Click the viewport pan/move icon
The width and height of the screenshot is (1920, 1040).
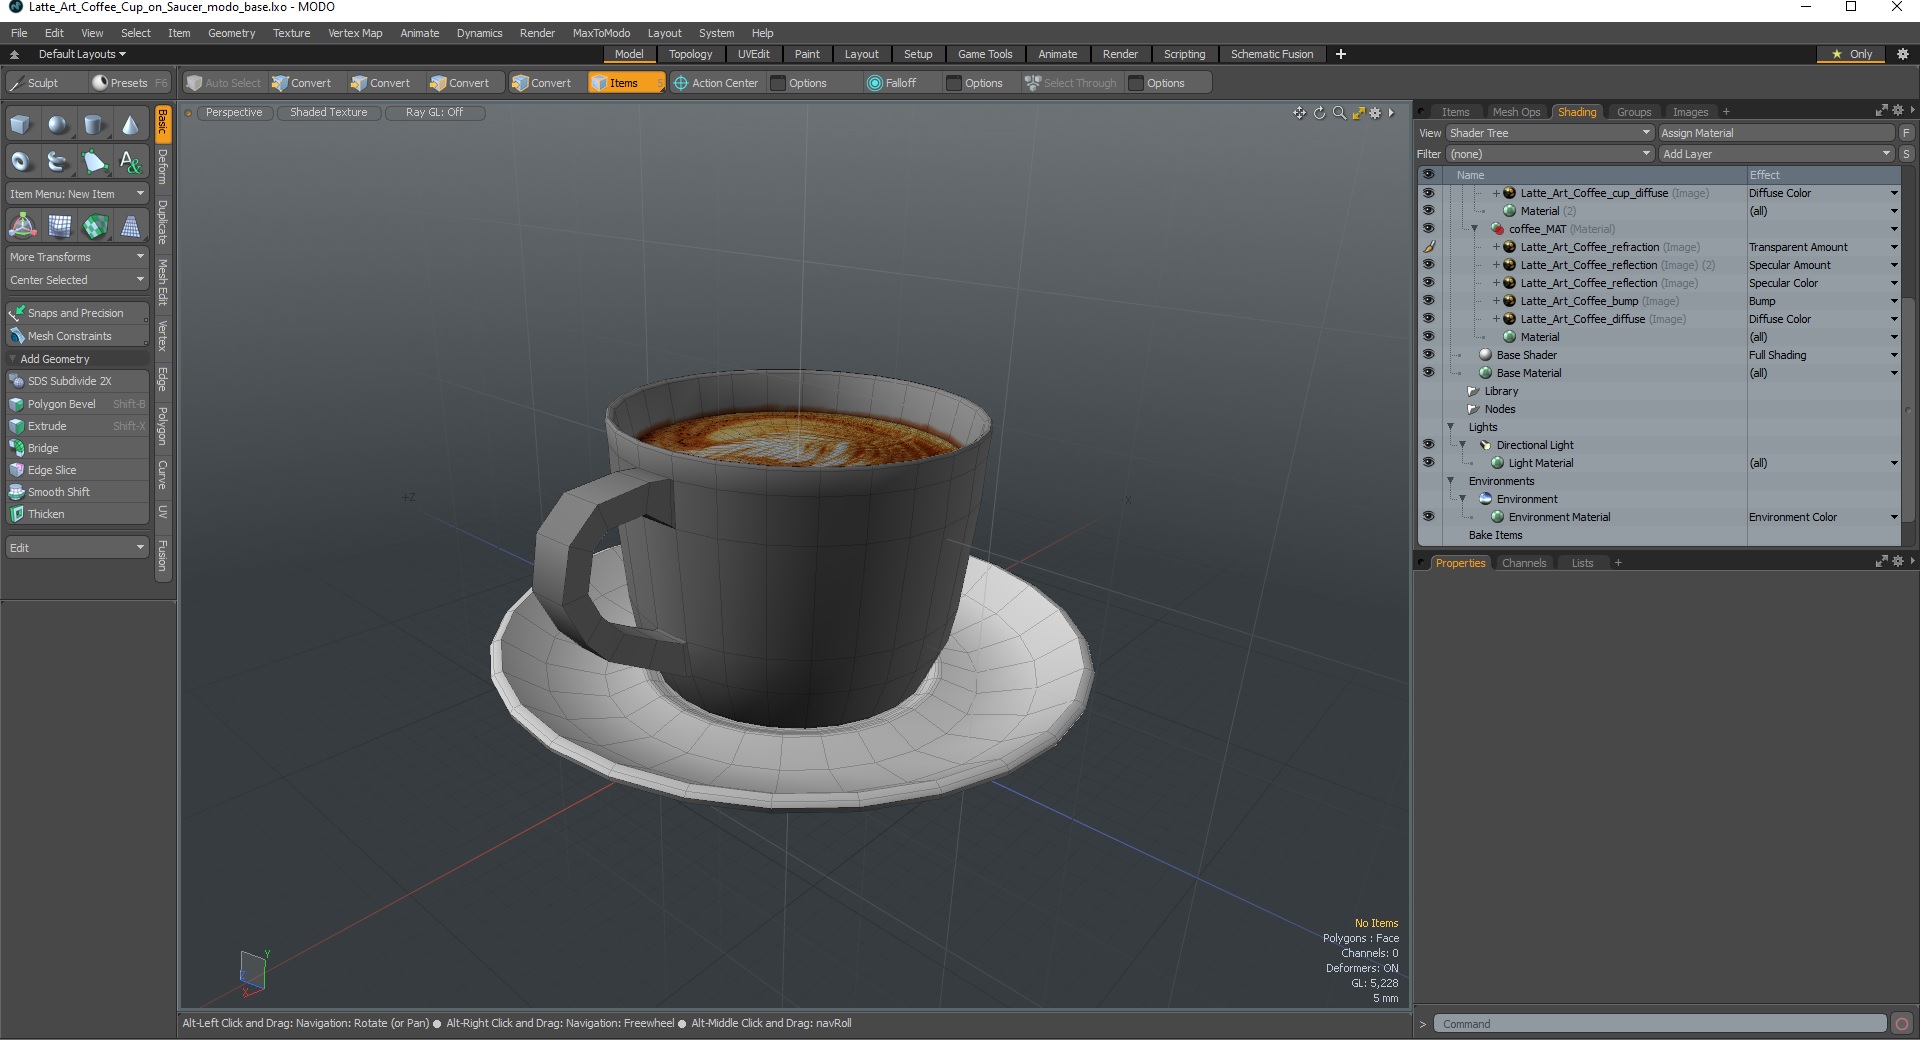point(1299,113)
